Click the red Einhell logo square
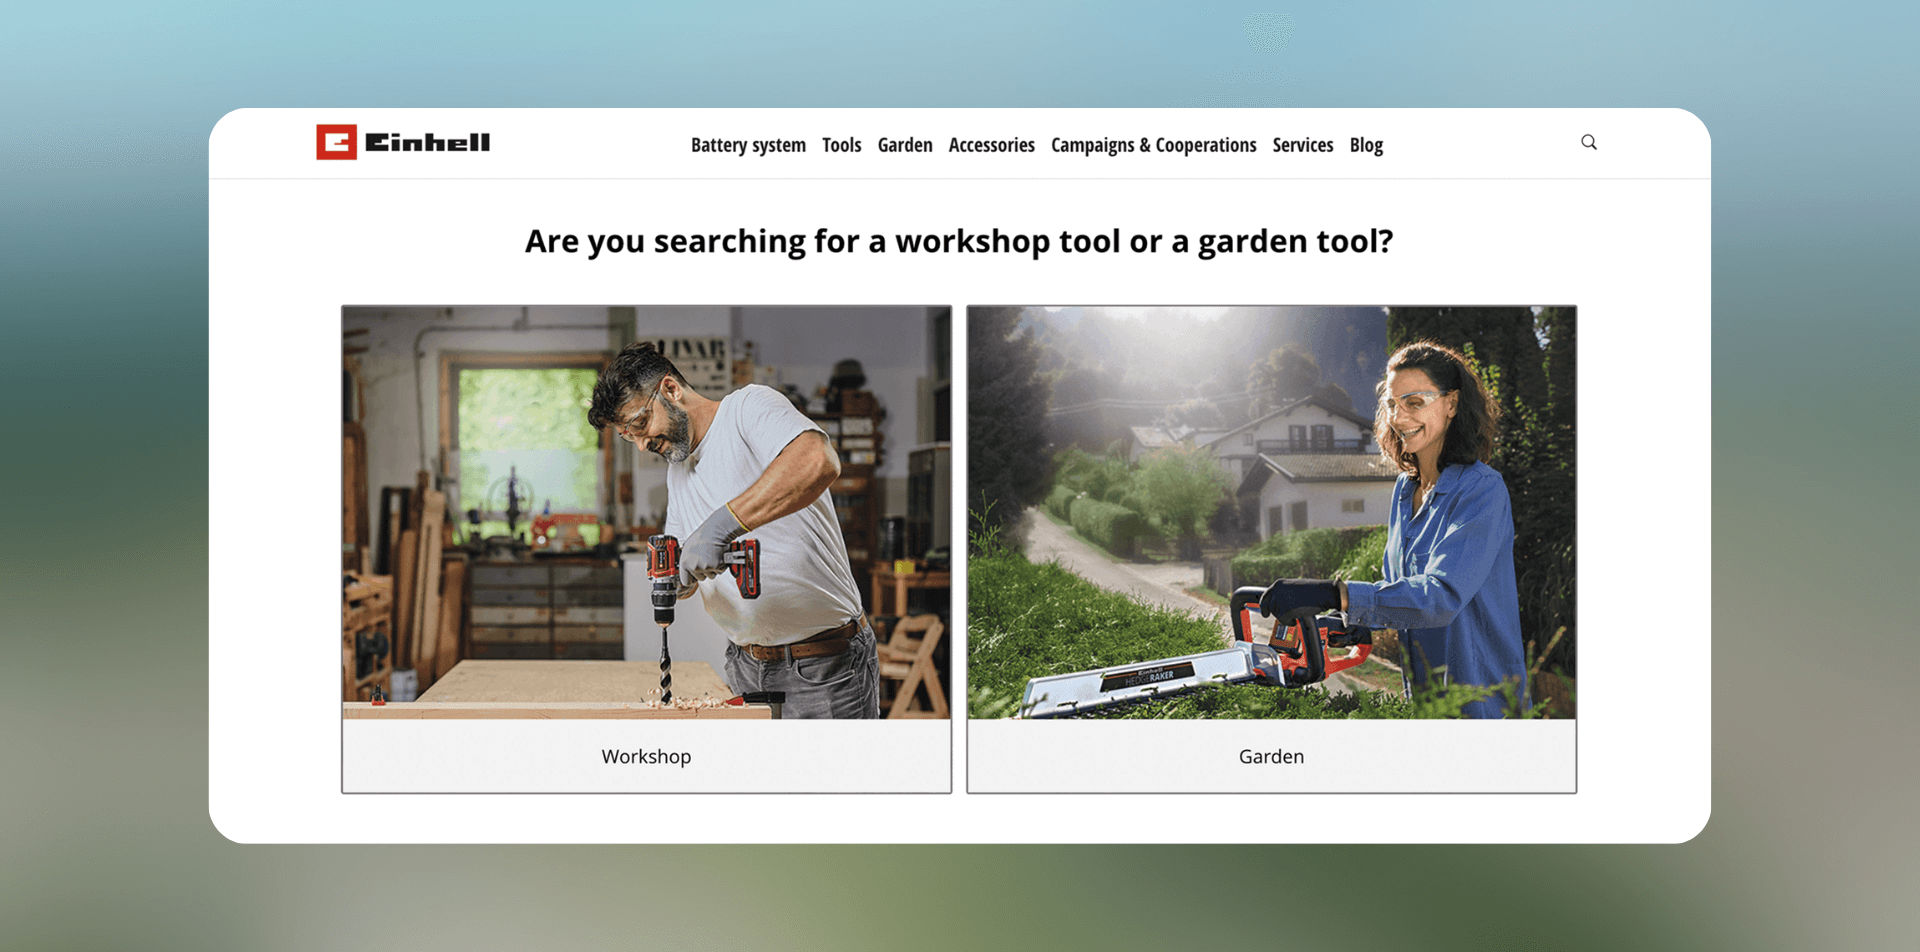Screen dimensions: 1920x952 click(x=336, y=142)
